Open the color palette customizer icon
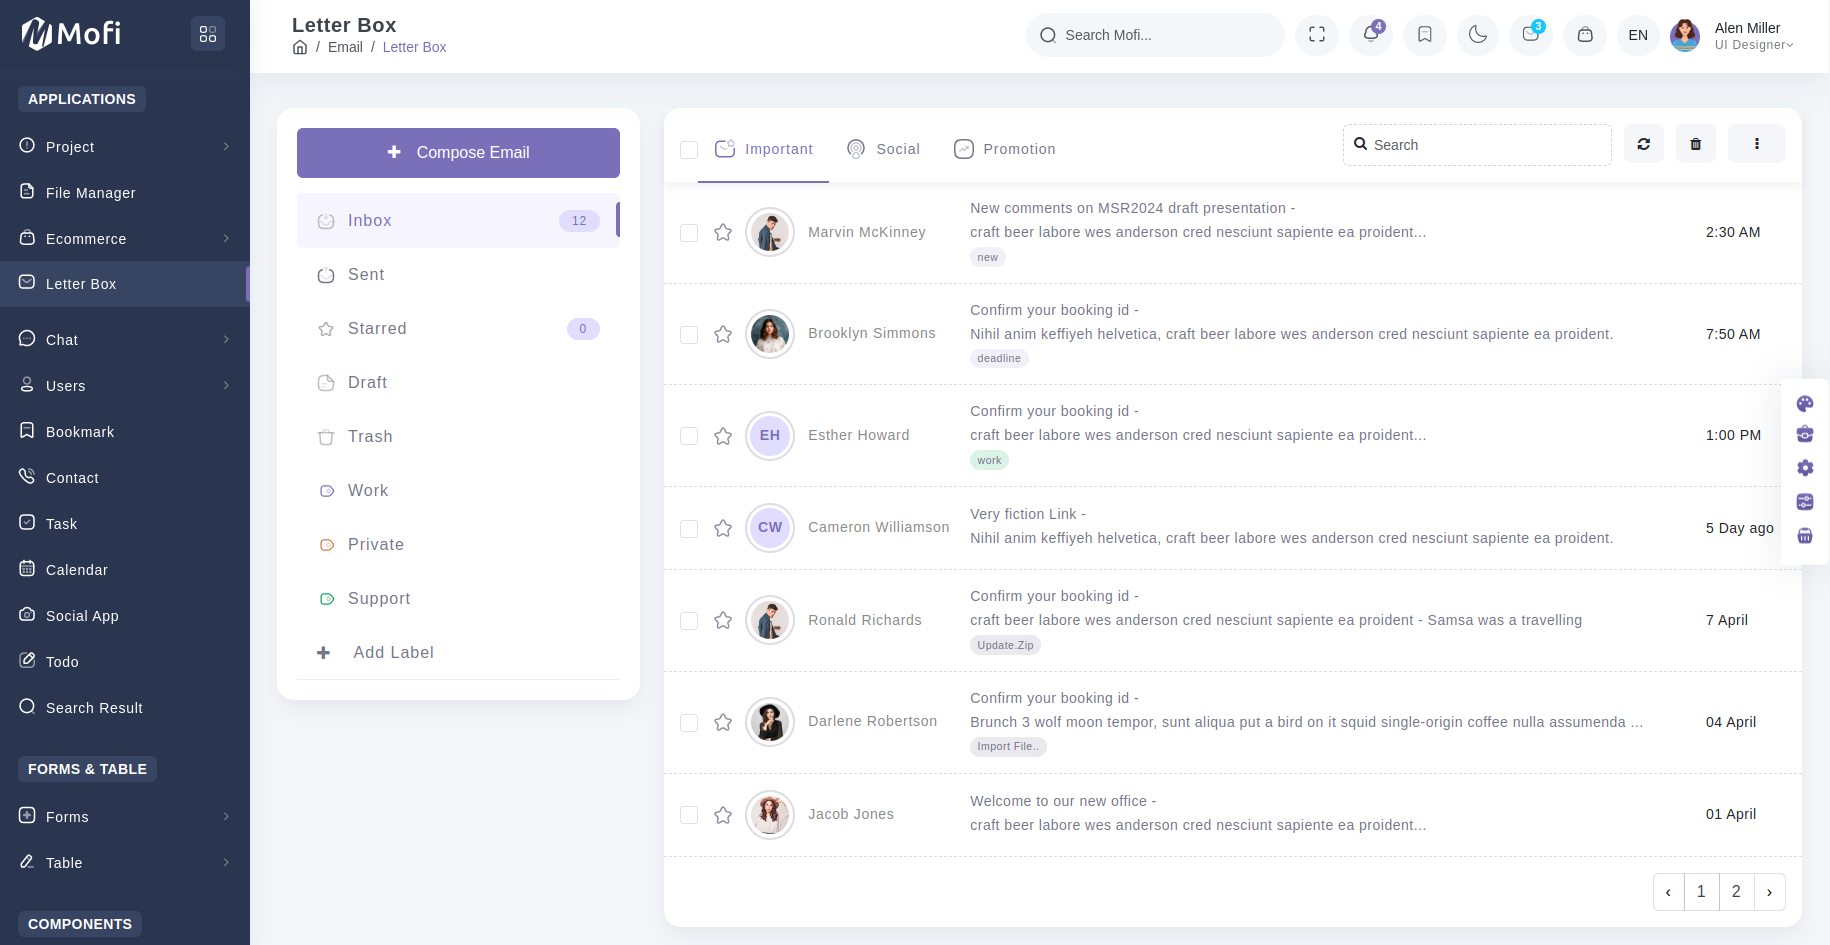 click(x=1805, y=404)
